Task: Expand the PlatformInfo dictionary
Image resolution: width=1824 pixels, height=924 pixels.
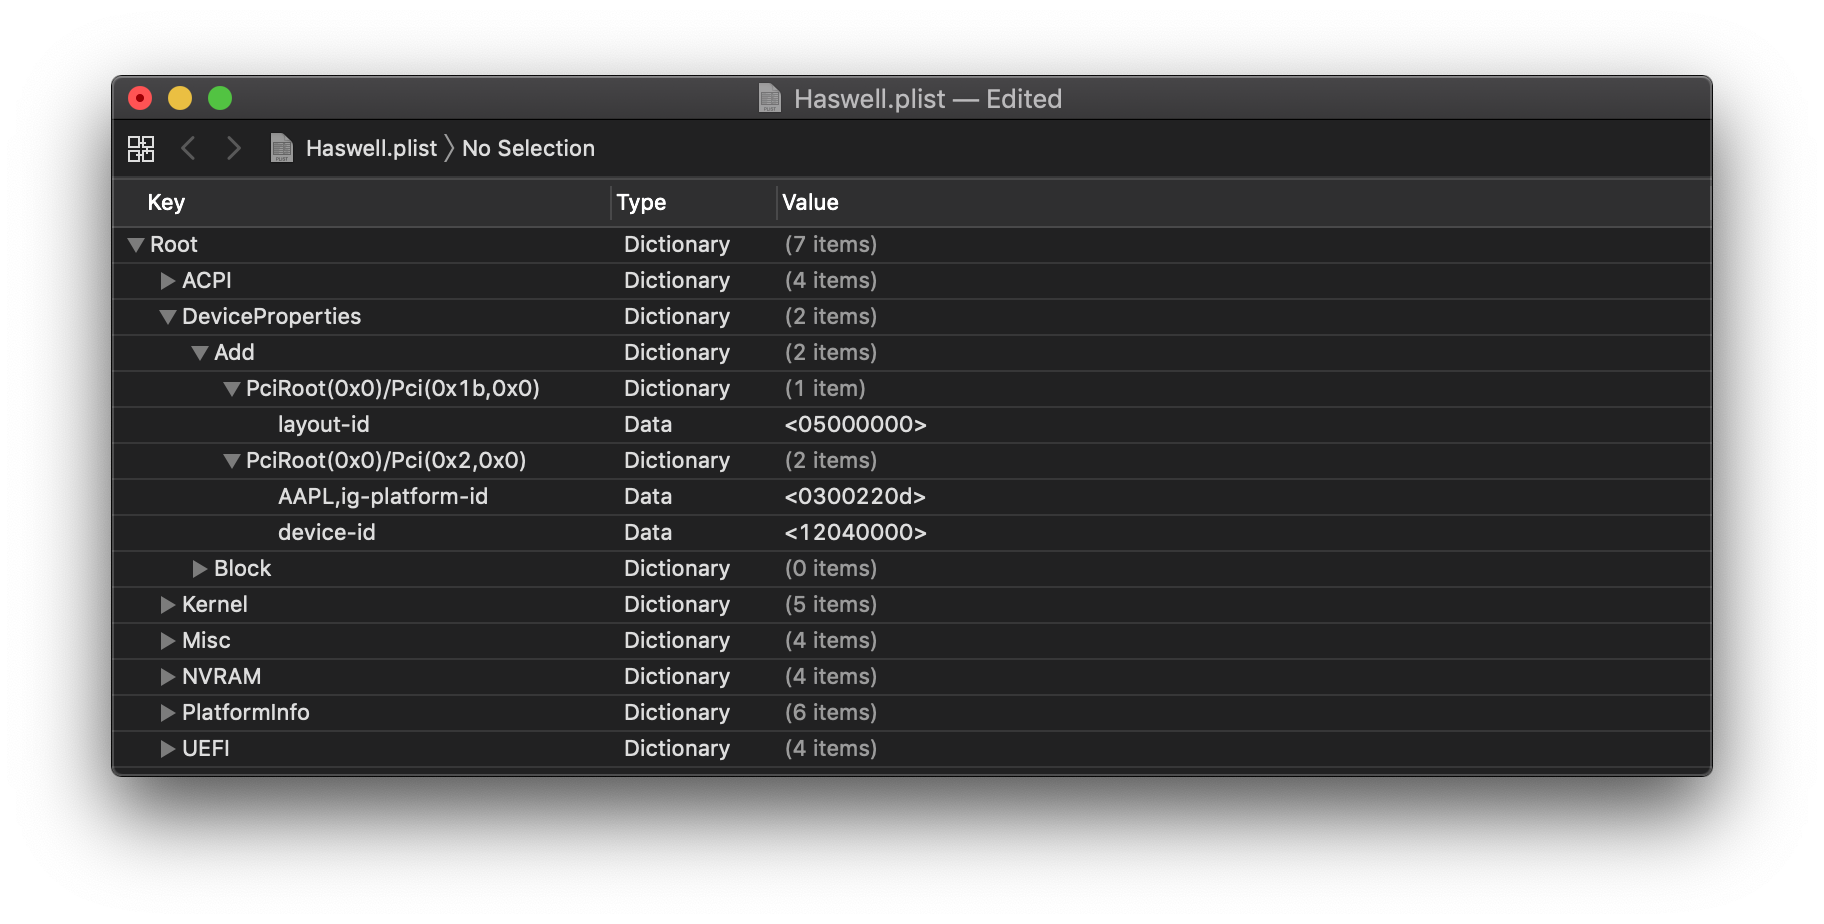Action: coord(167,712)
